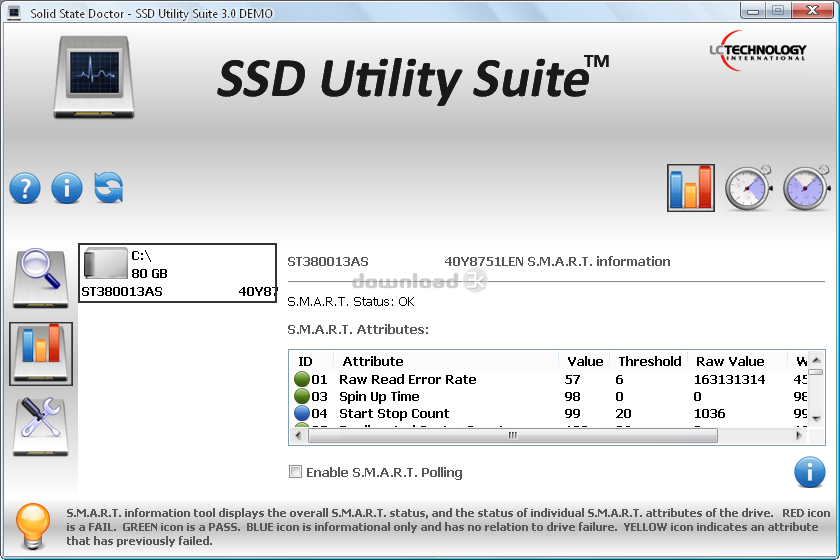Click raw value 163131314

tap(729, 379)
